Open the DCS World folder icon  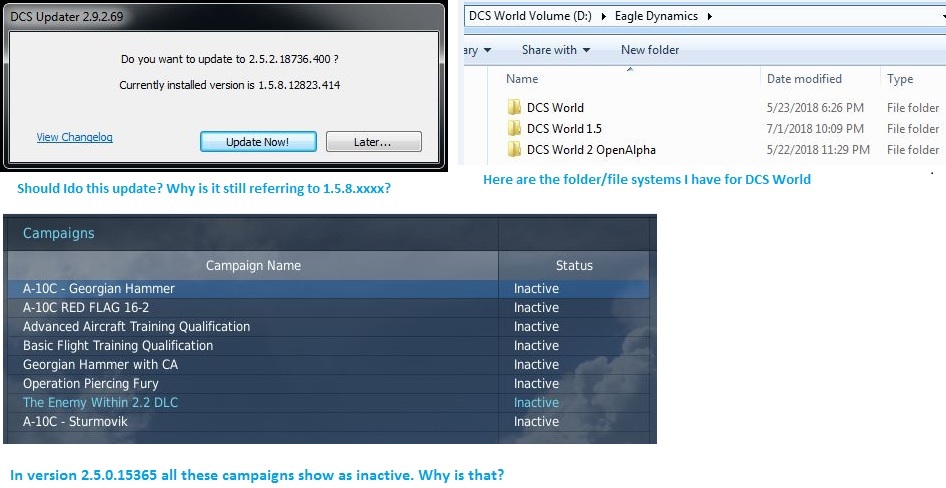click(x=514, y=108)
